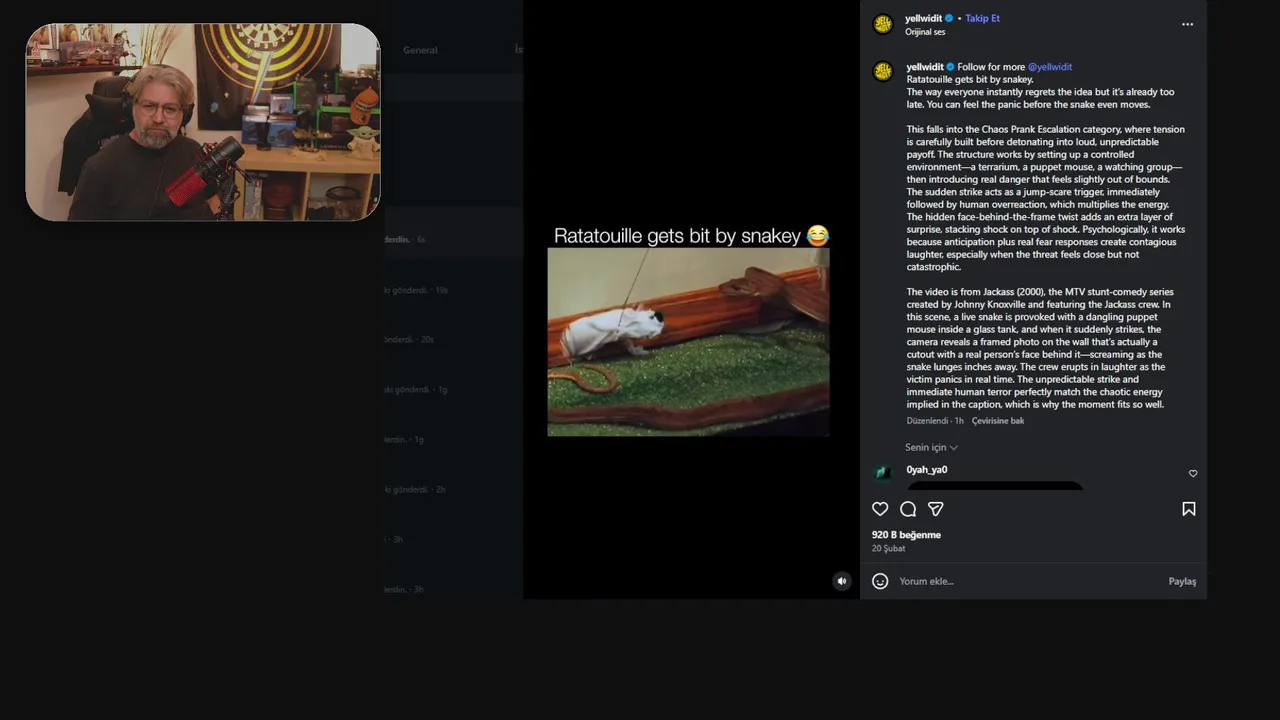Like the post with heart icon

pos(880,509)
